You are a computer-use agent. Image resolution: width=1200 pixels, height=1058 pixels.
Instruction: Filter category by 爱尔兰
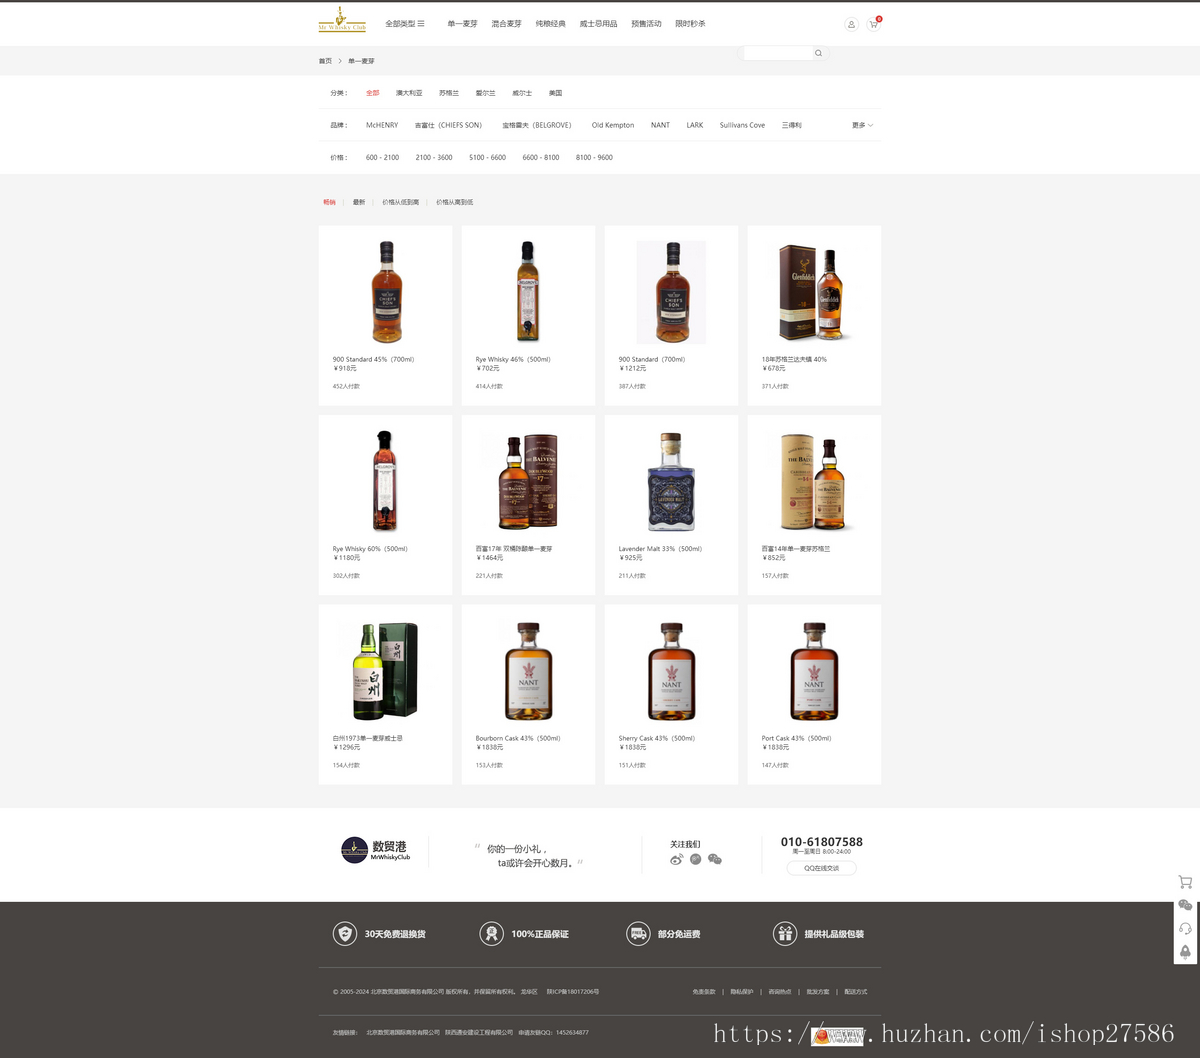[485, 93]
